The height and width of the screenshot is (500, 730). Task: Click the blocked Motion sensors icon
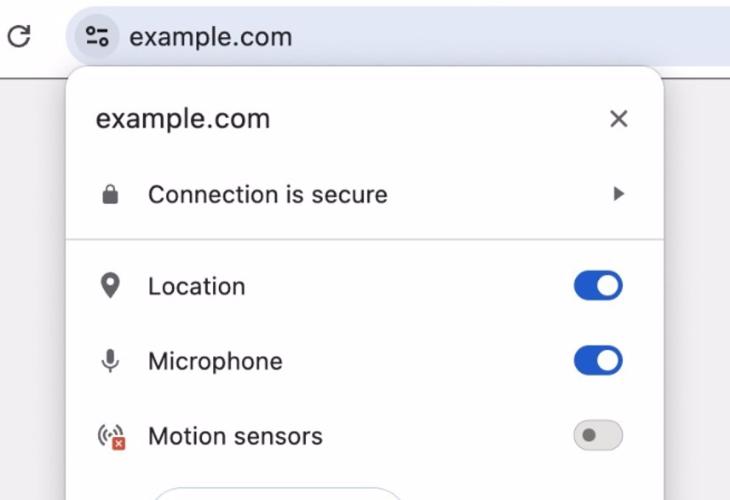click(110, 437)
